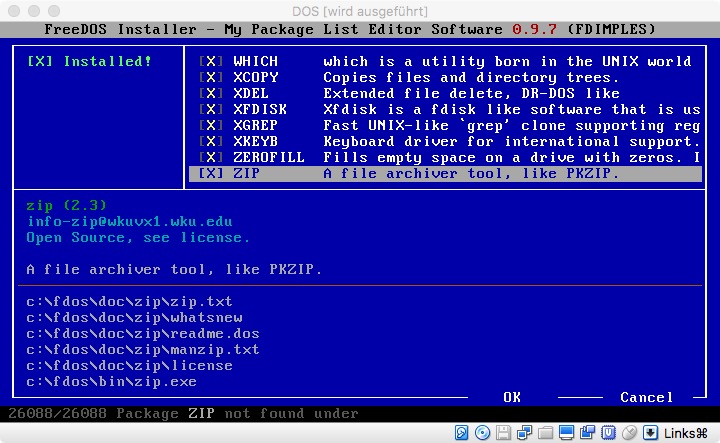Toggle the ZIP package checkbox
This screenshot has height=443, width=720.
211,174
